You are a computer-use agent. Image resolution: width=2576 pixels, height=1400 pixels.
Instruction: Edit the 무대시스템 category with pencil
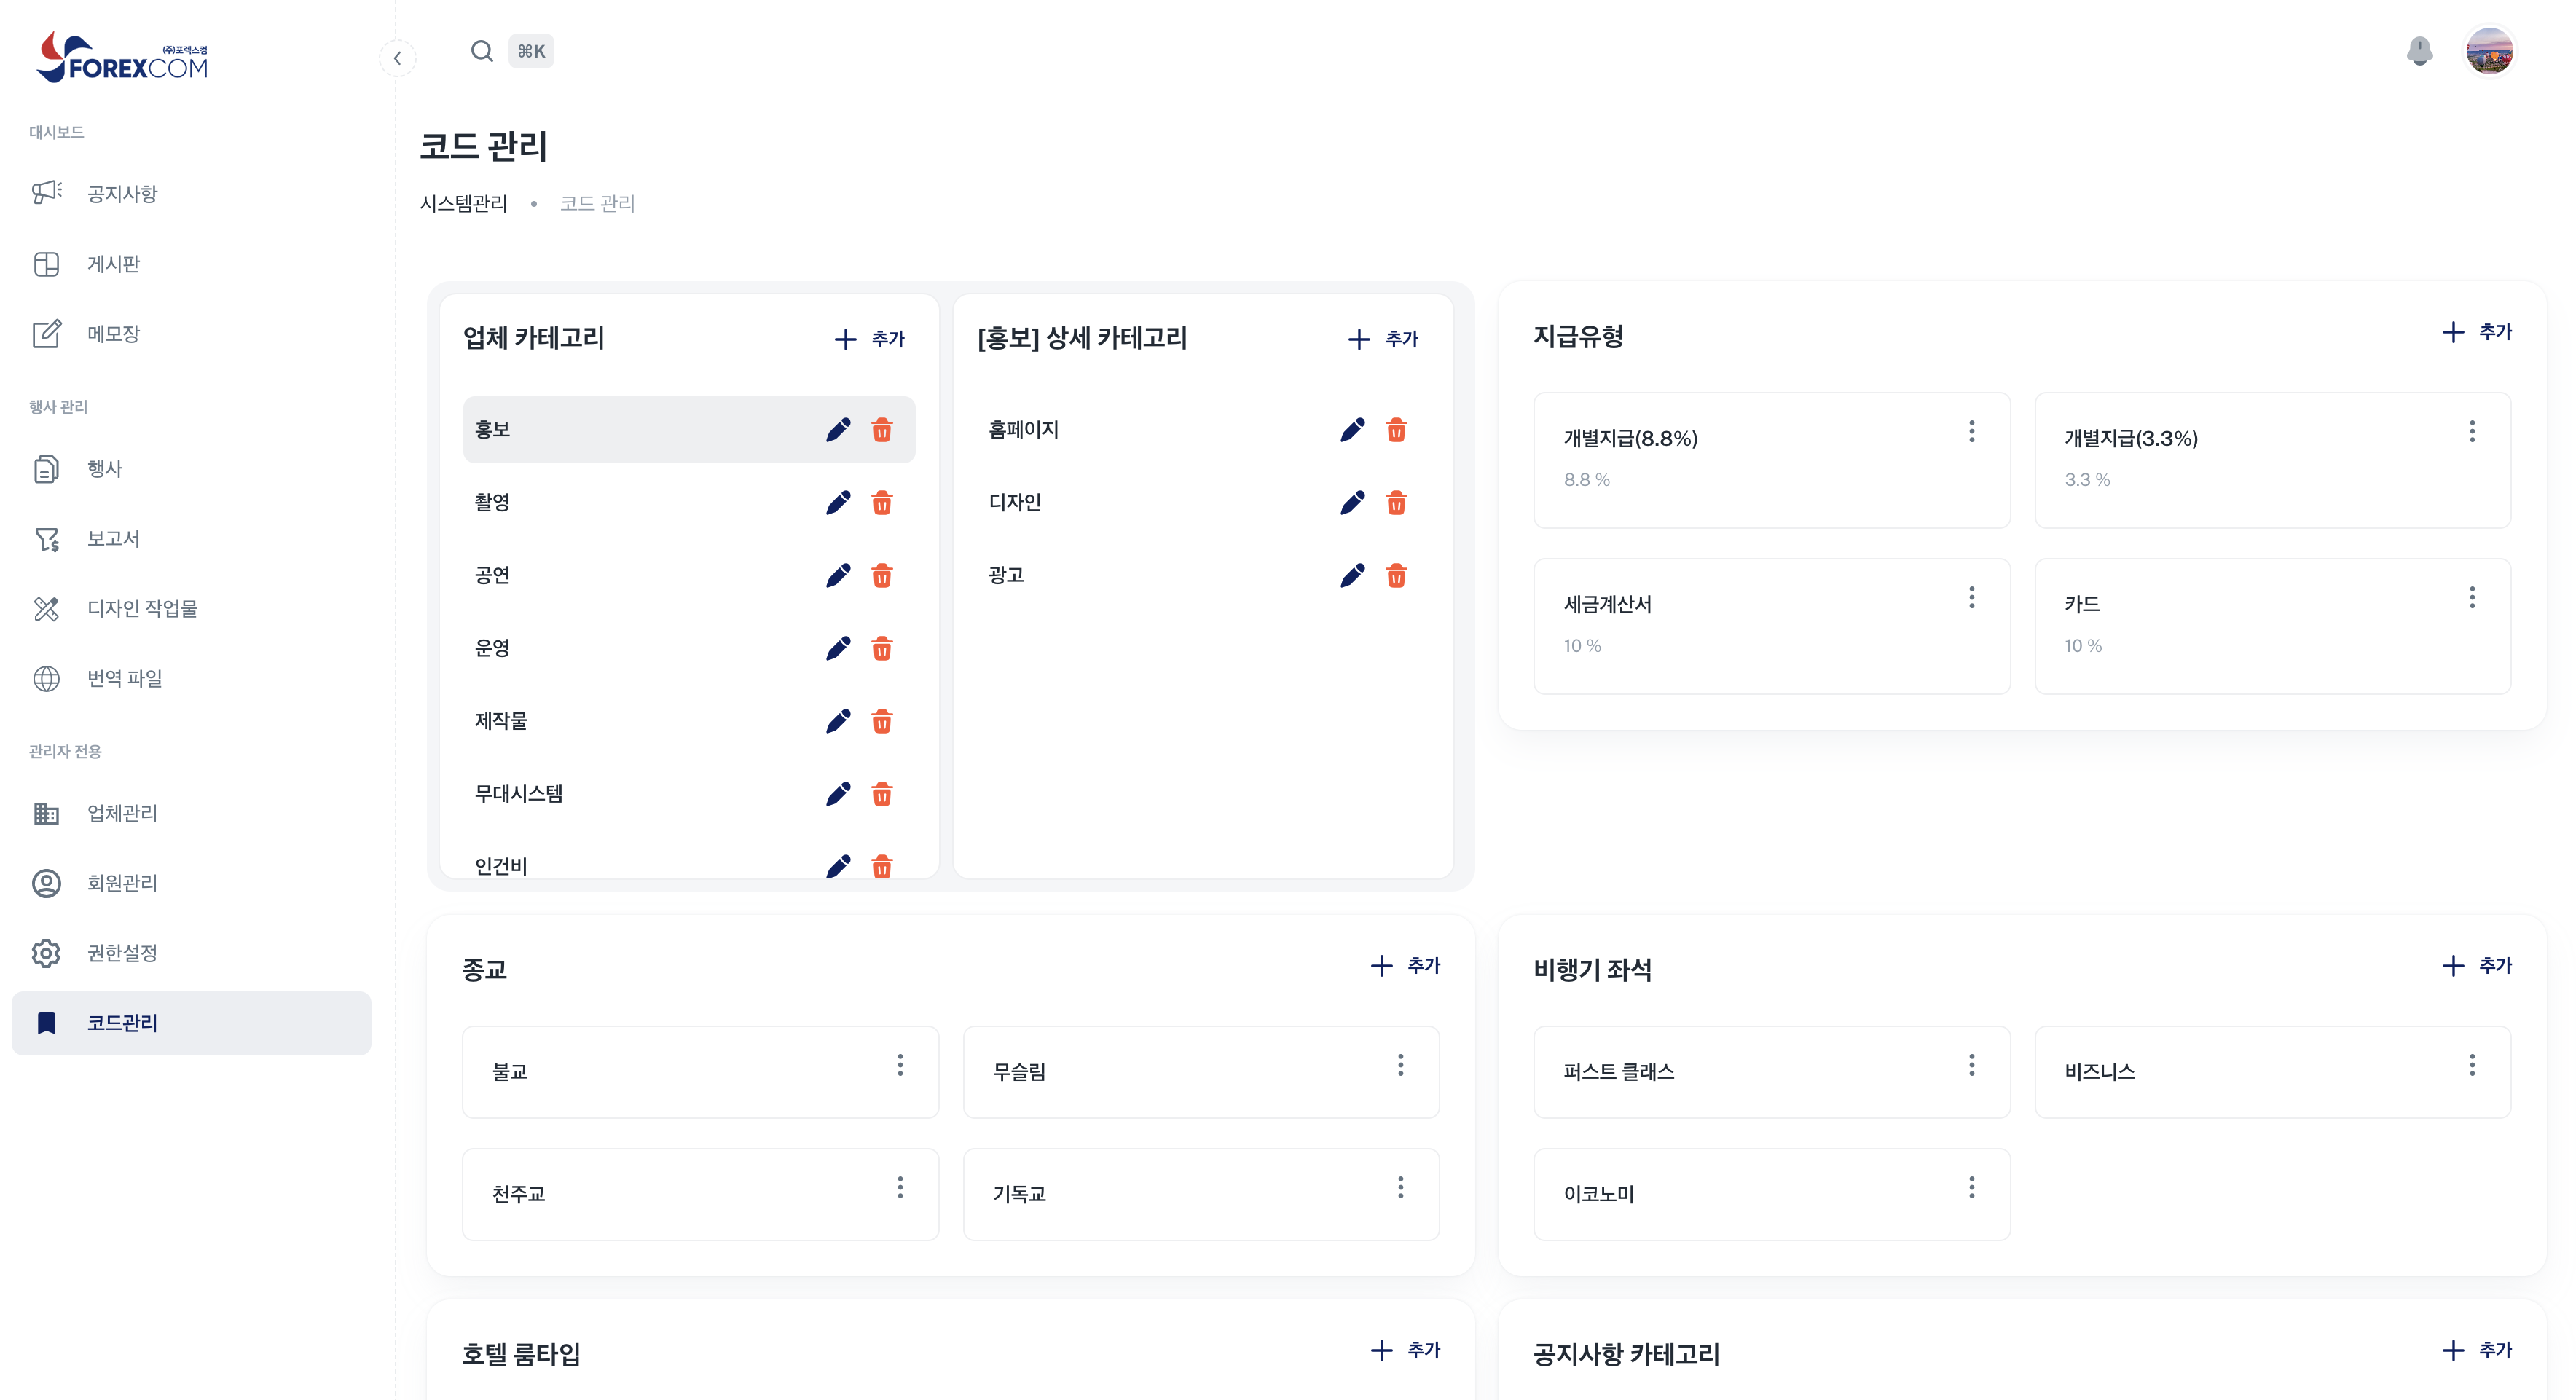838,794
